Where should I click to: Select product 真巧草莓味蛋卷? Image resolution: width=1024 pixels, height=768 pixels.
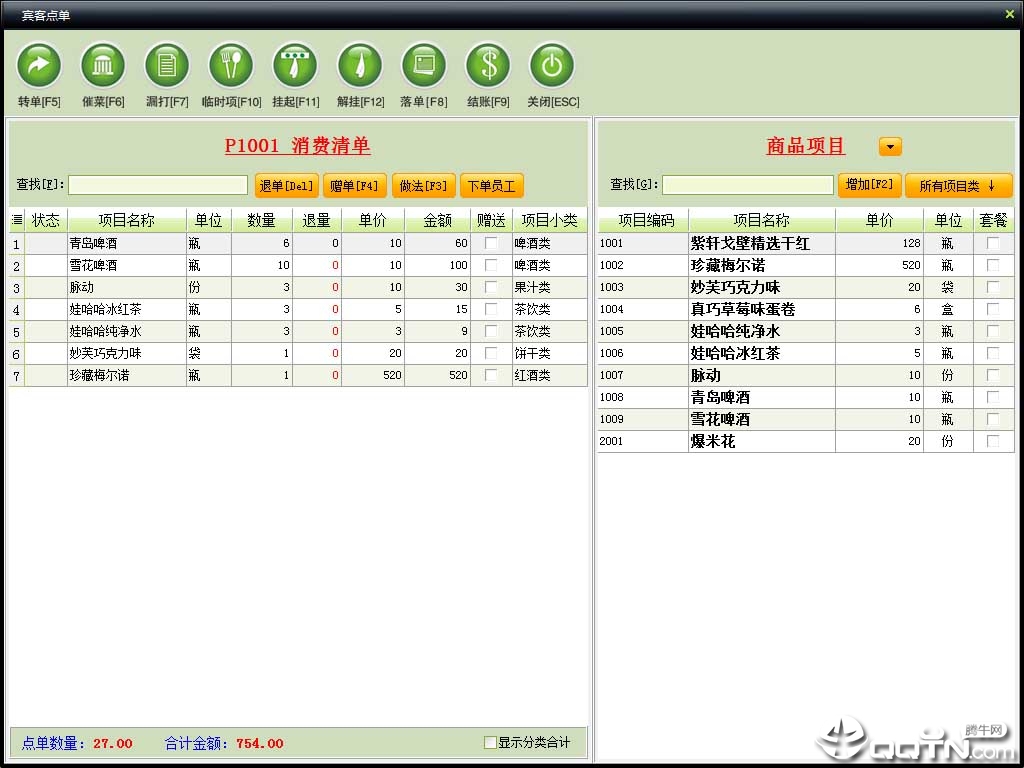pos(806,309)
